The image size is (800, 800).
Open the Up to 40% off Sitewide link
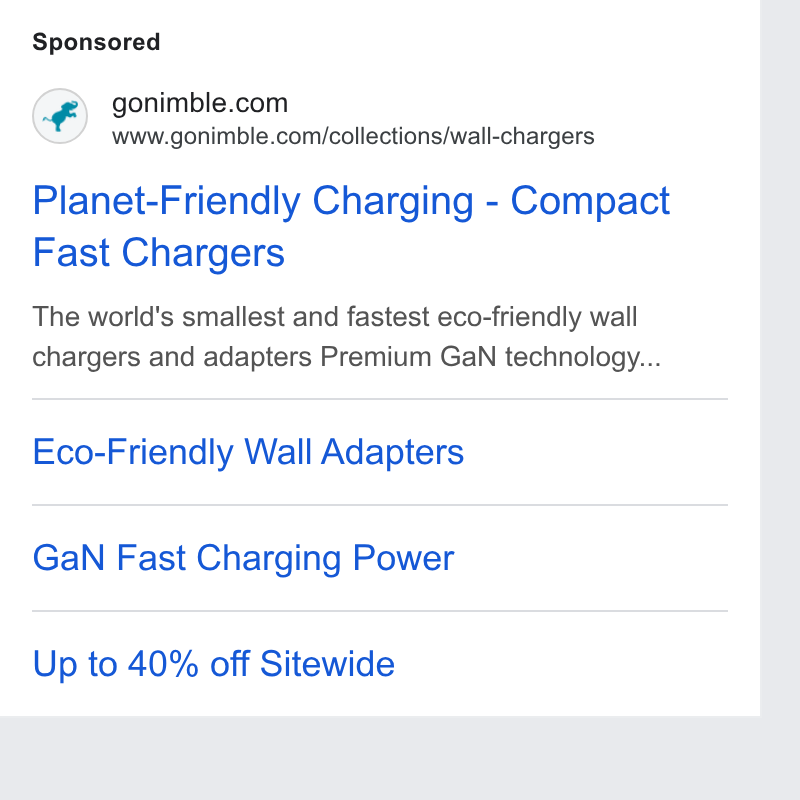coord(213,664)
